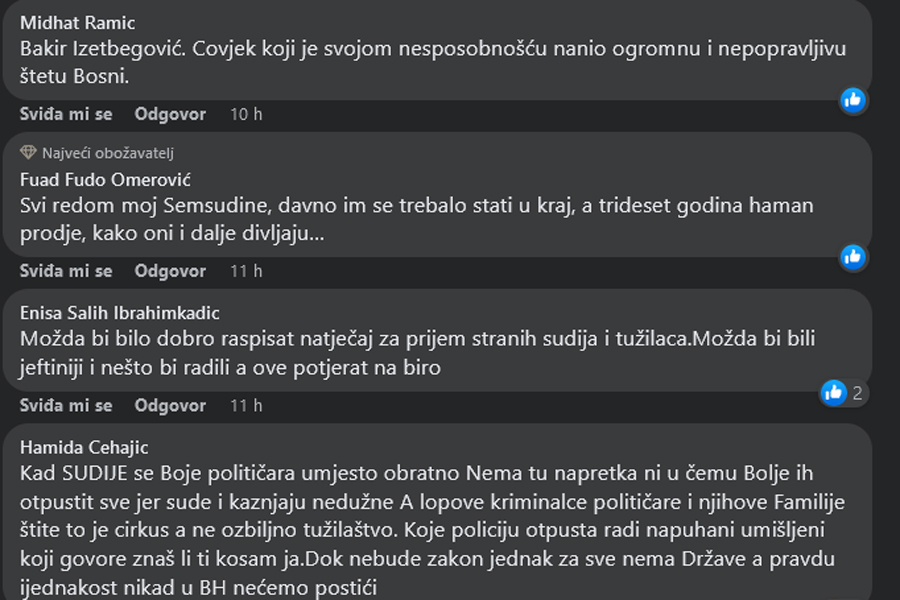Open Fuad Fudo Omerović's profile

(105, 180)
